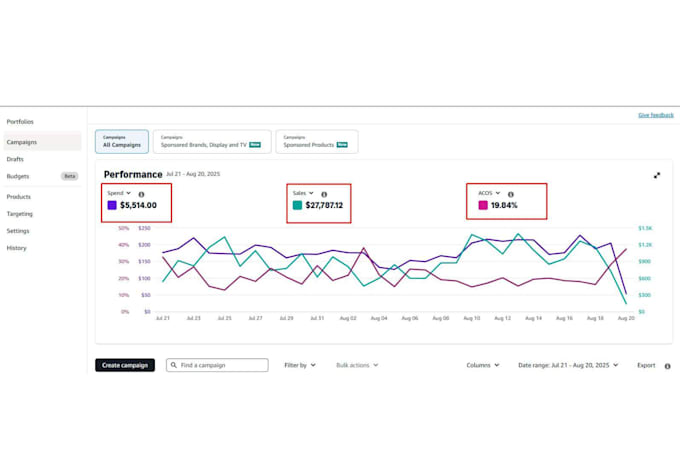The width and height of the screenshot is (680, 459).
Task: Click the Performance heading
Action: [133, 174]
